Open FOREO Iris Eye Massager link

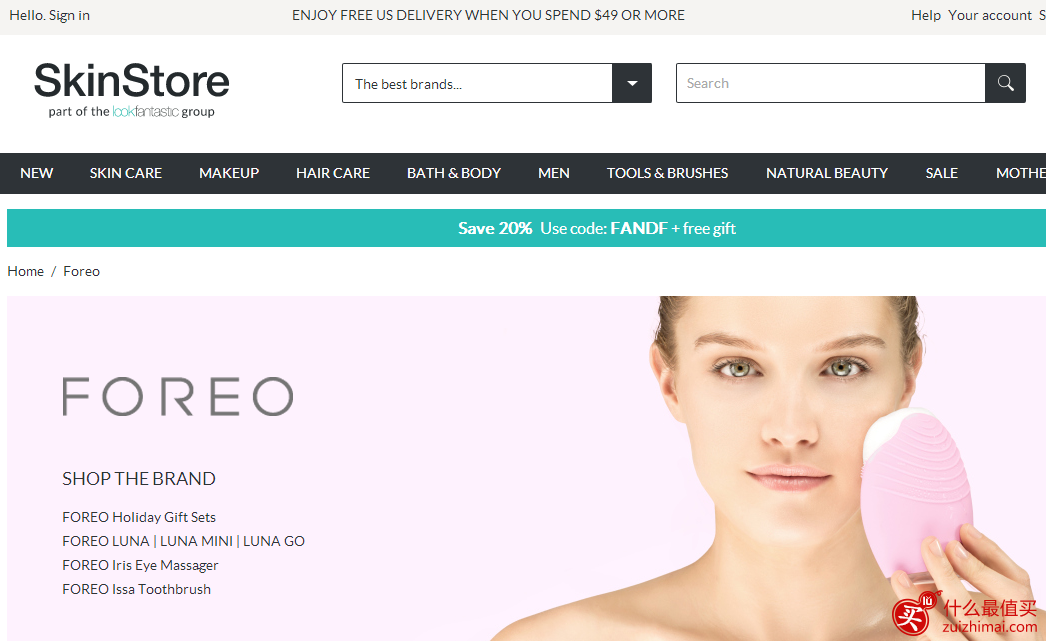(x=140, y=565)
